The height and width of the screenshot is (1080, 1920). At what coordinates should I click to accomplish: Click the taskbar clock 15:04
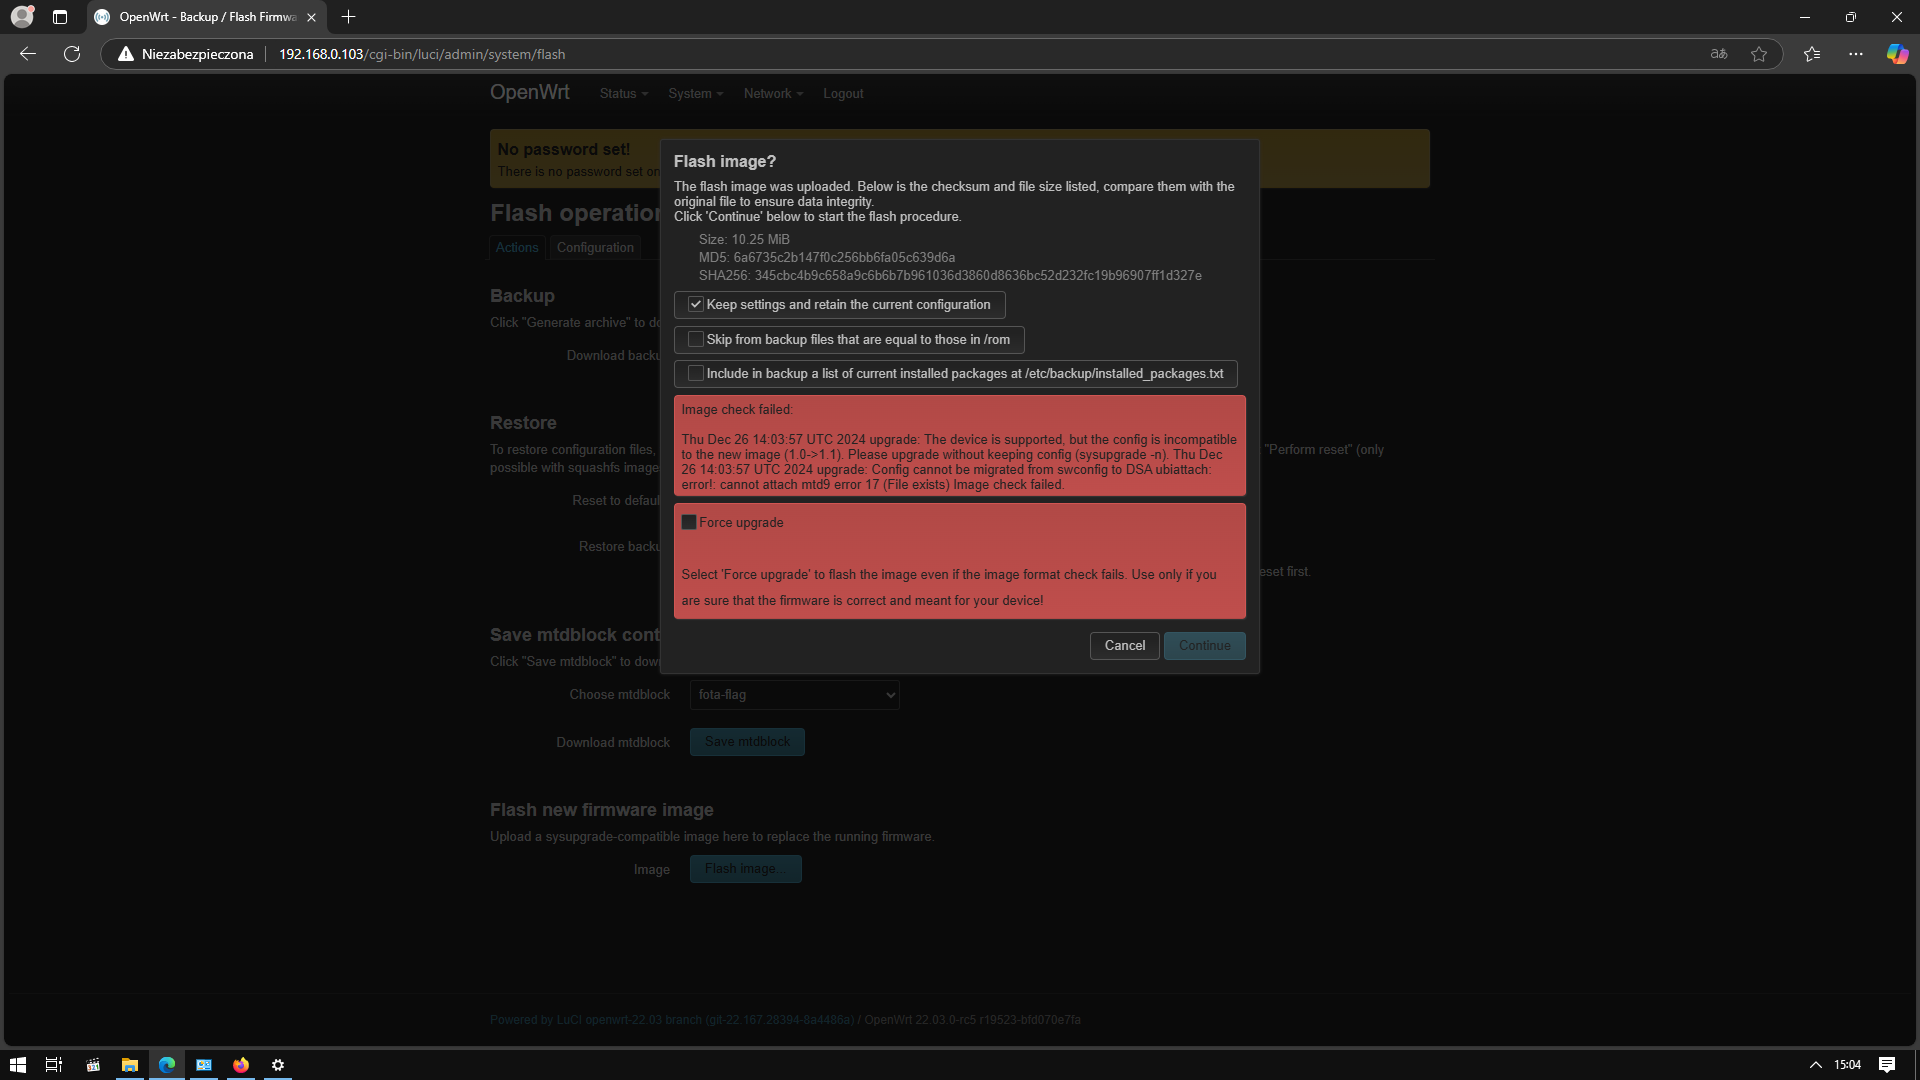(1848, 1065)
